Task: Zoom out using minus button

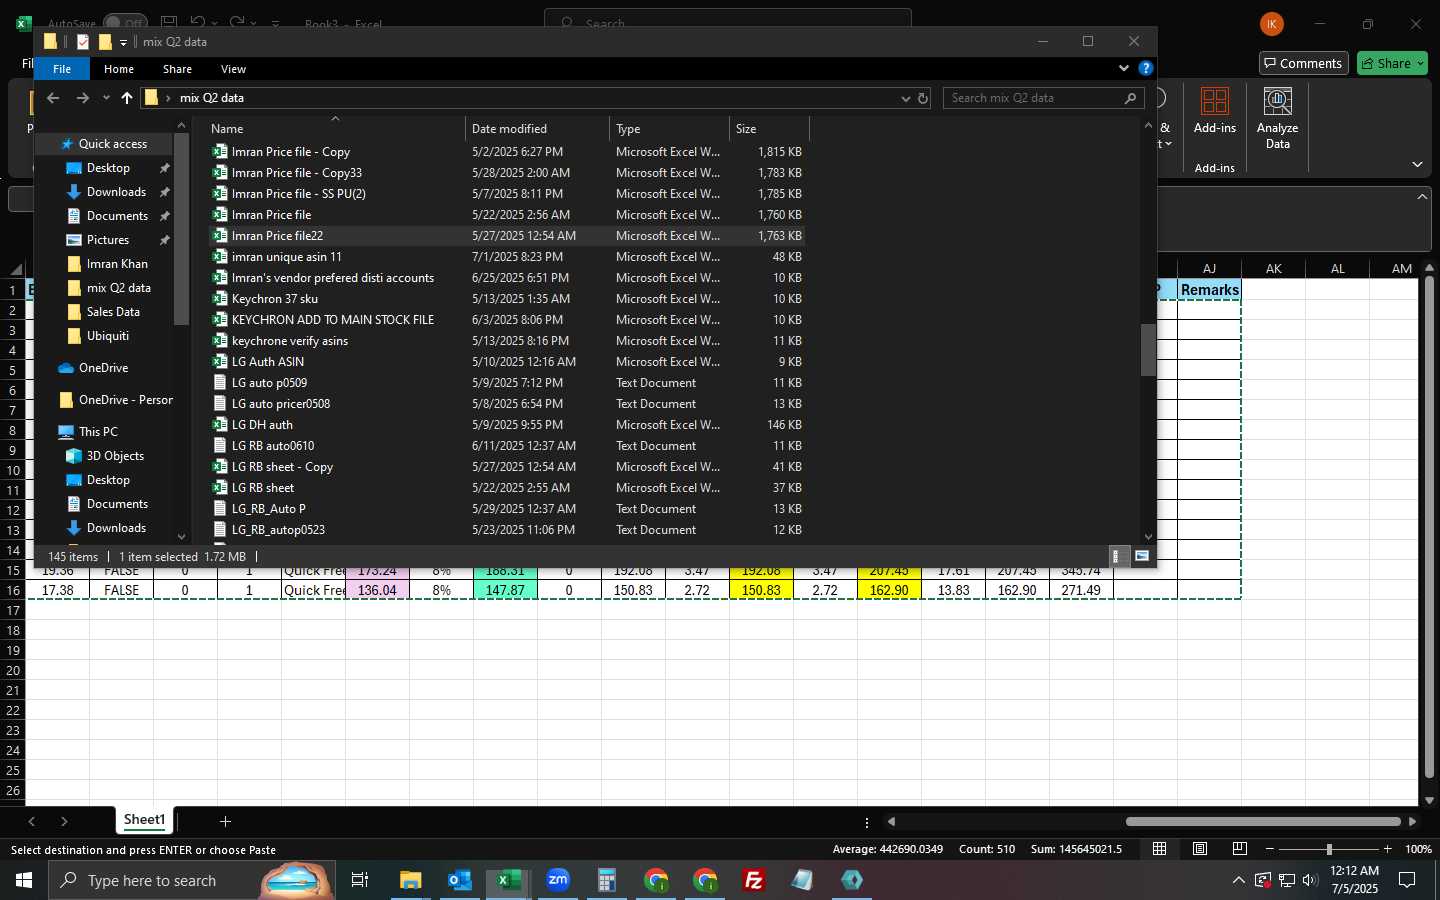Action: pyautogui.click(x=1270, y=849)
